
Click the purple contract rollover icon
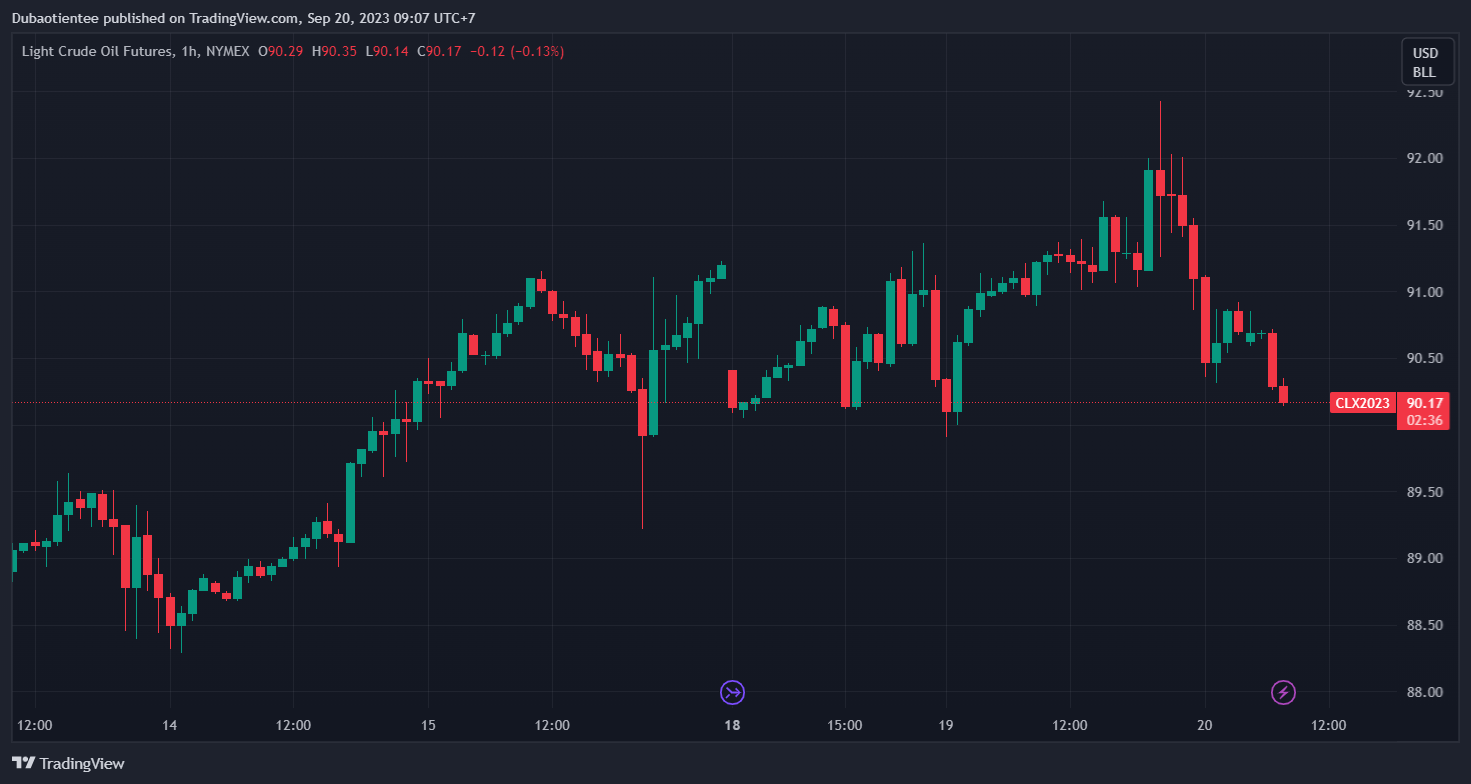(x=733, y=692)
